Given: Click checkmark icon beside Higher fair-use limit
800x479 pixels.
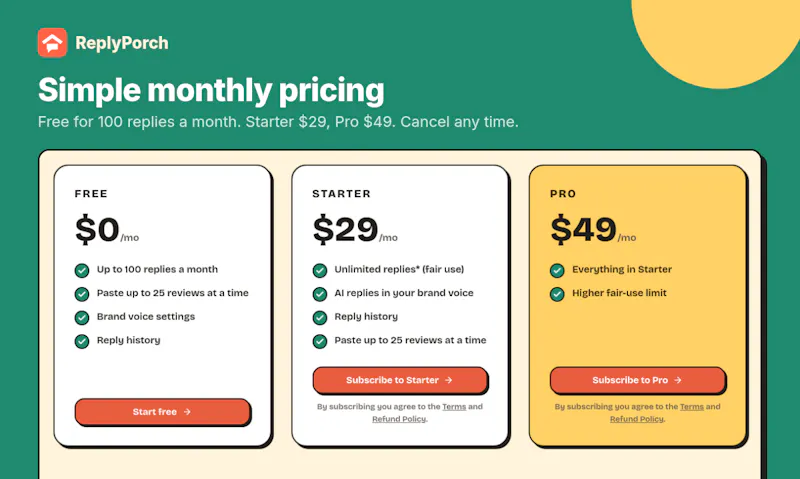Looking at the screenshot, I should [557, 294].
